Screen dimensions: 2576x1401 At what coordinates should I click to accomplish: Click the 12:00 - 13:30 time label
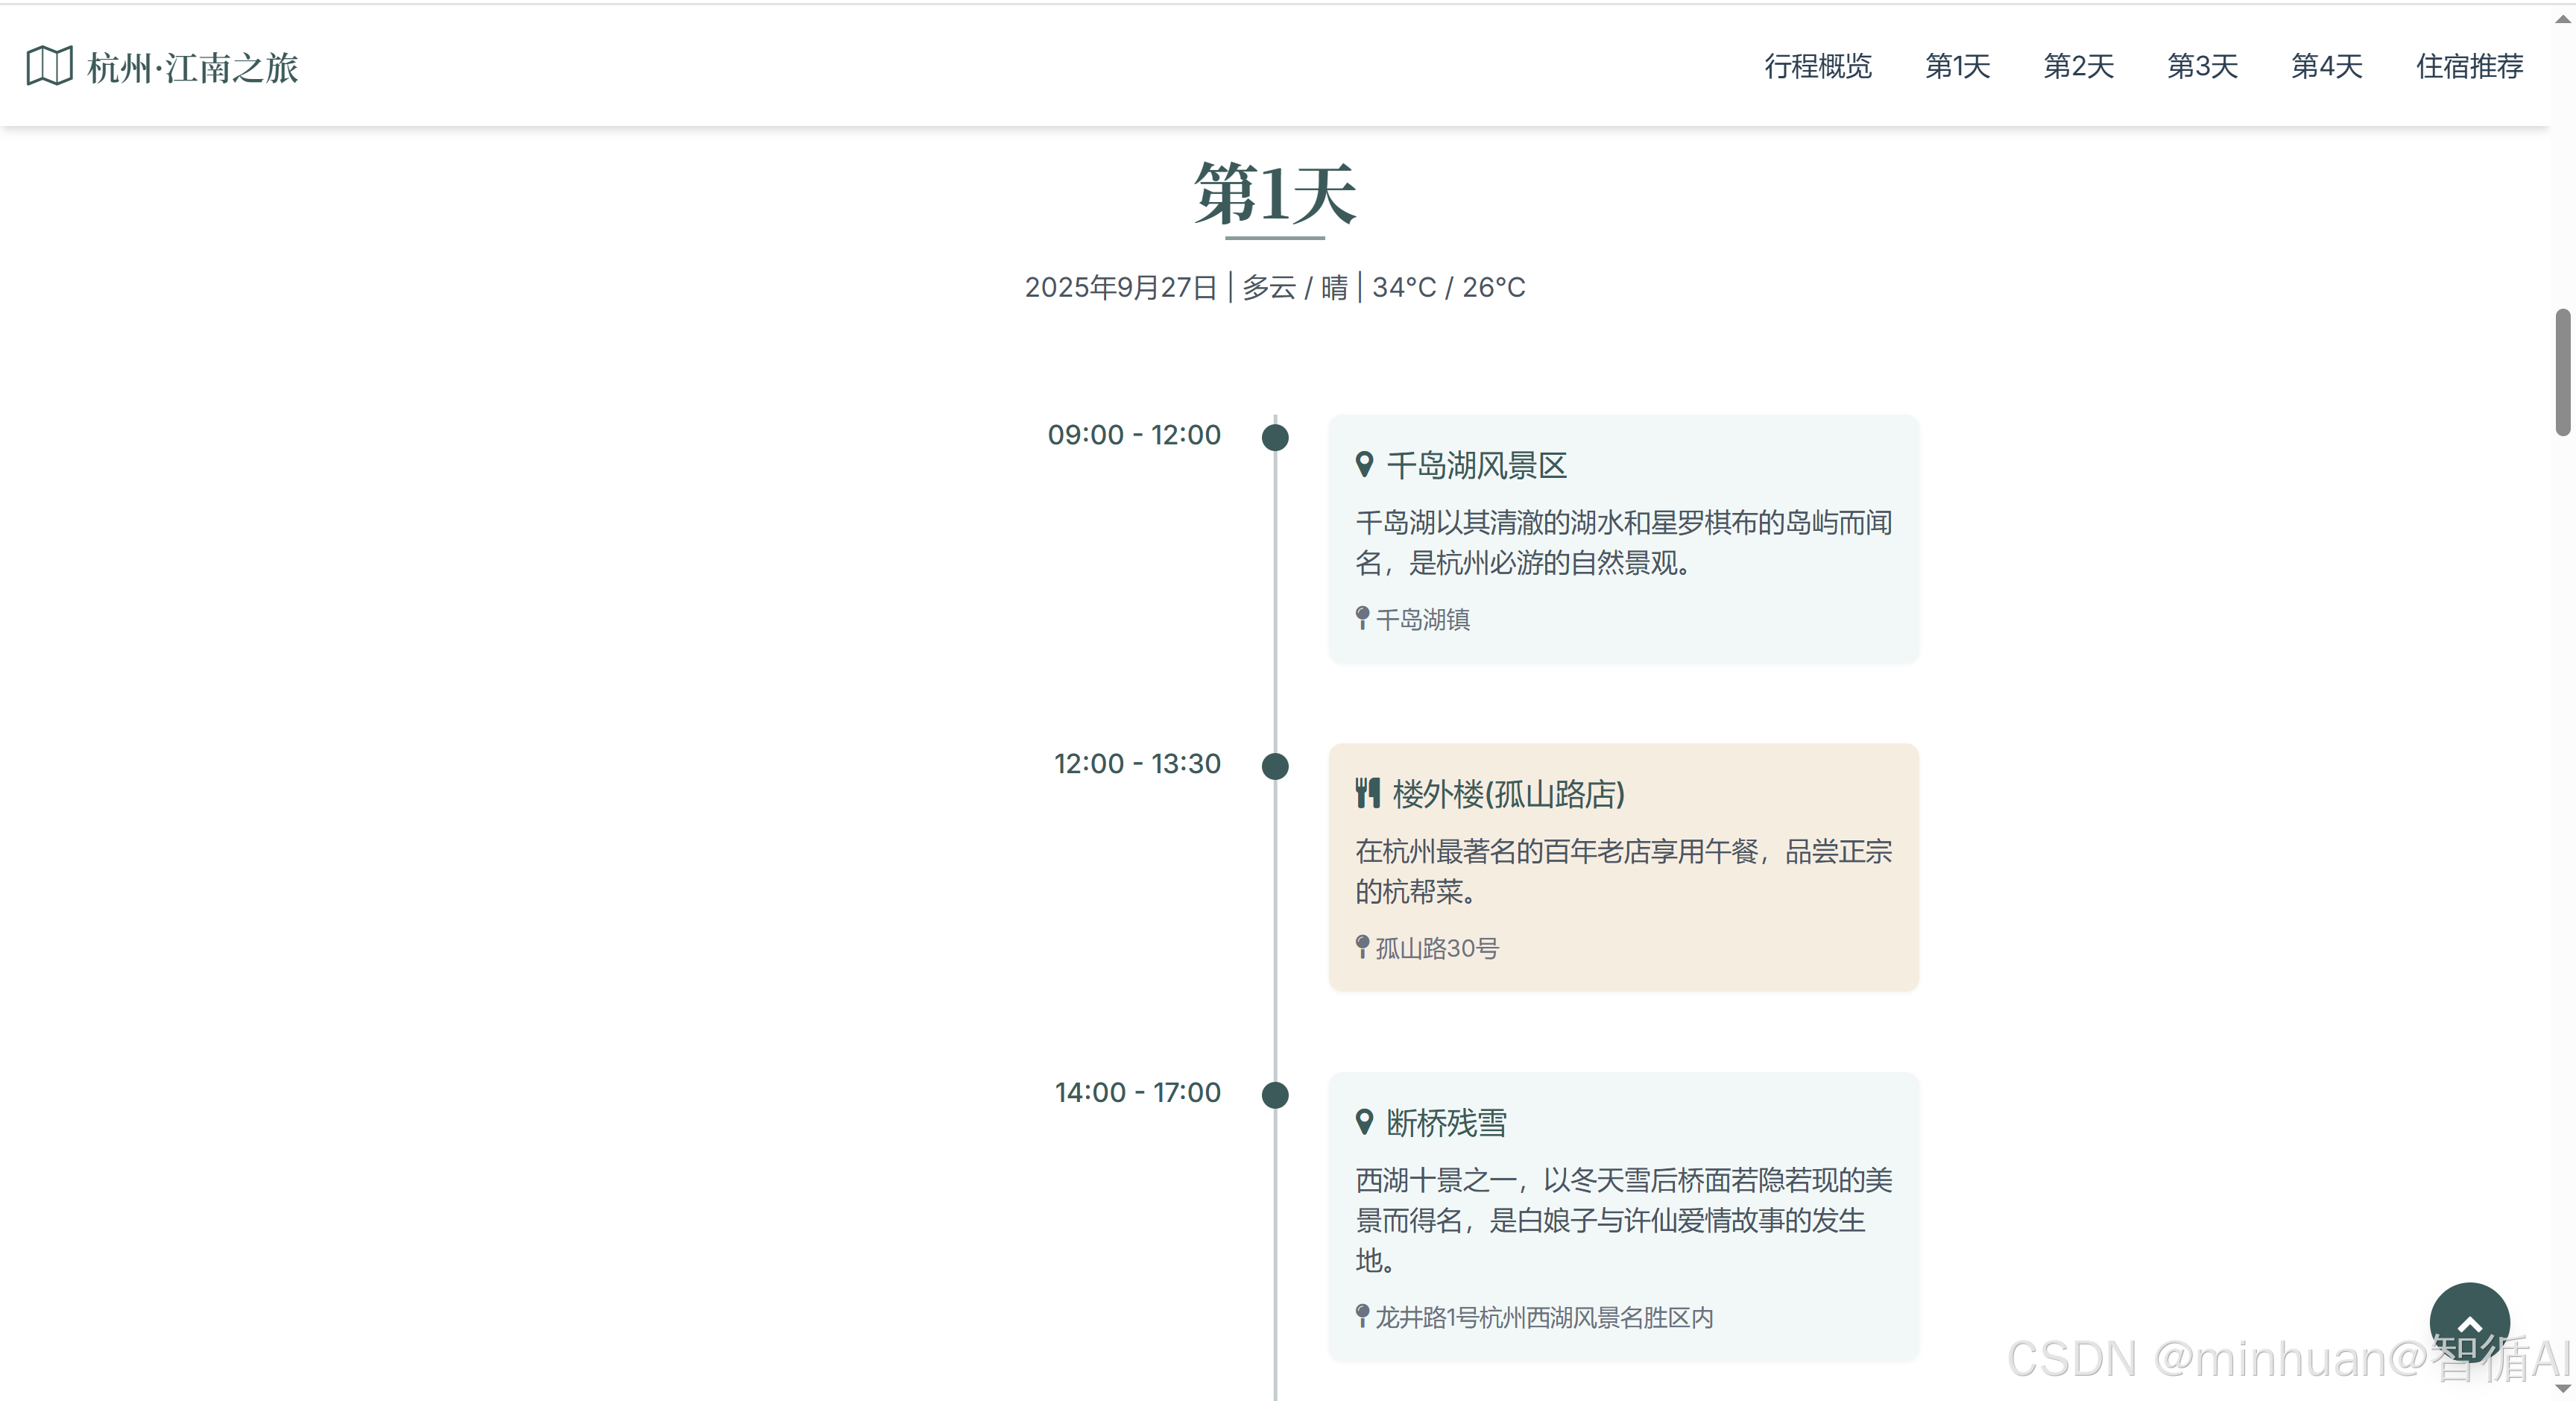click(1137, 764)
